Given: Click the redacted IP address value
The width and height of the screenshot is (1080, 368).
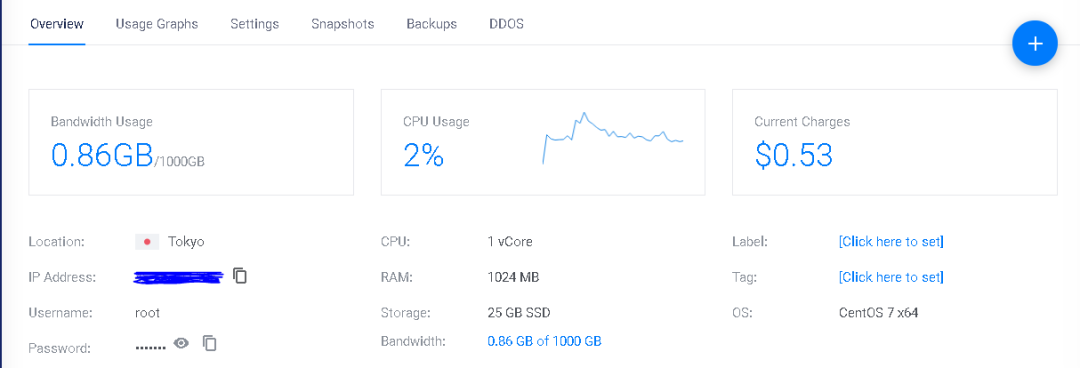Looking at the screenshot, I should [179, 277].
